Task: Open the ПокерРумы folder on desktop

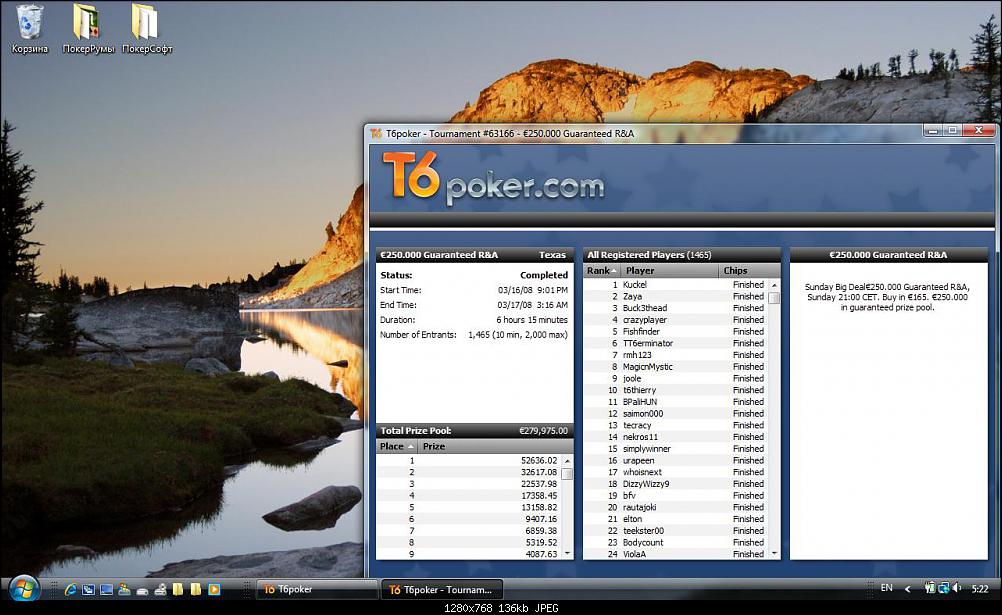Action: 88,29
